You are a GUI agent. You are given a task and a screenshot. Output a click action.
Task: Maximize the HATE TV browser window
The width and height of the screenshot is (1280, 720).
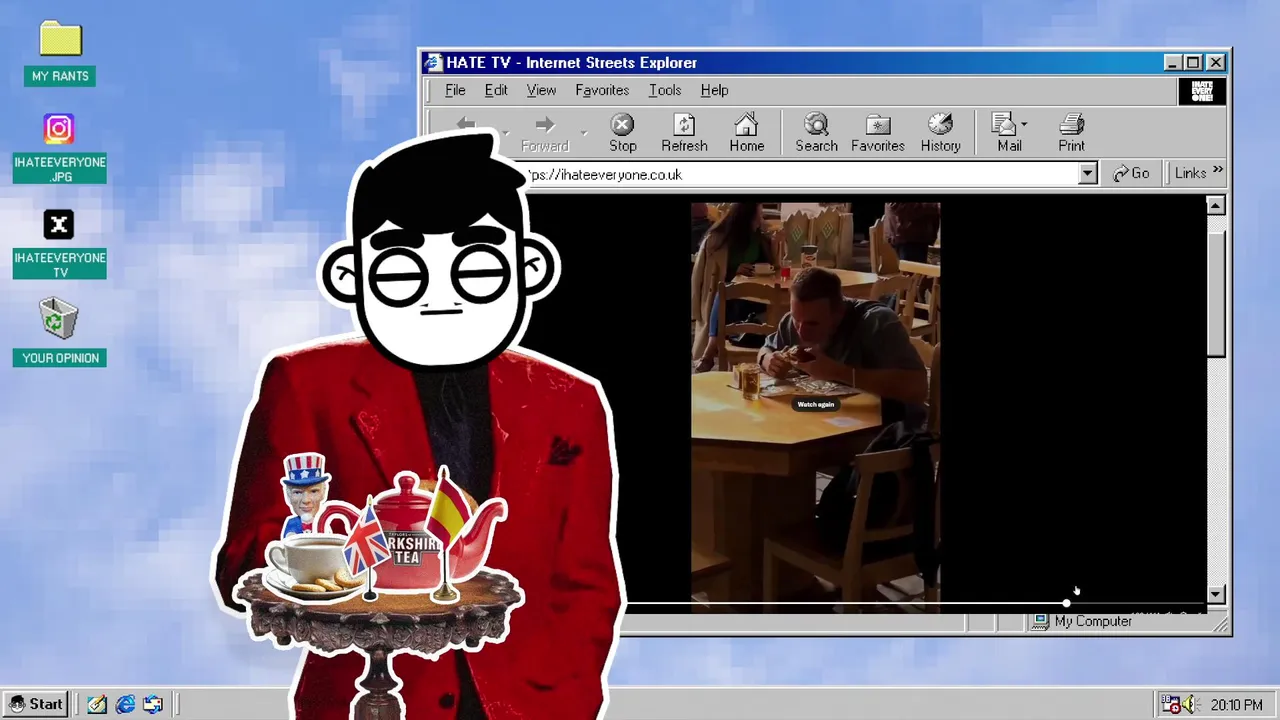coord(1193,63)
